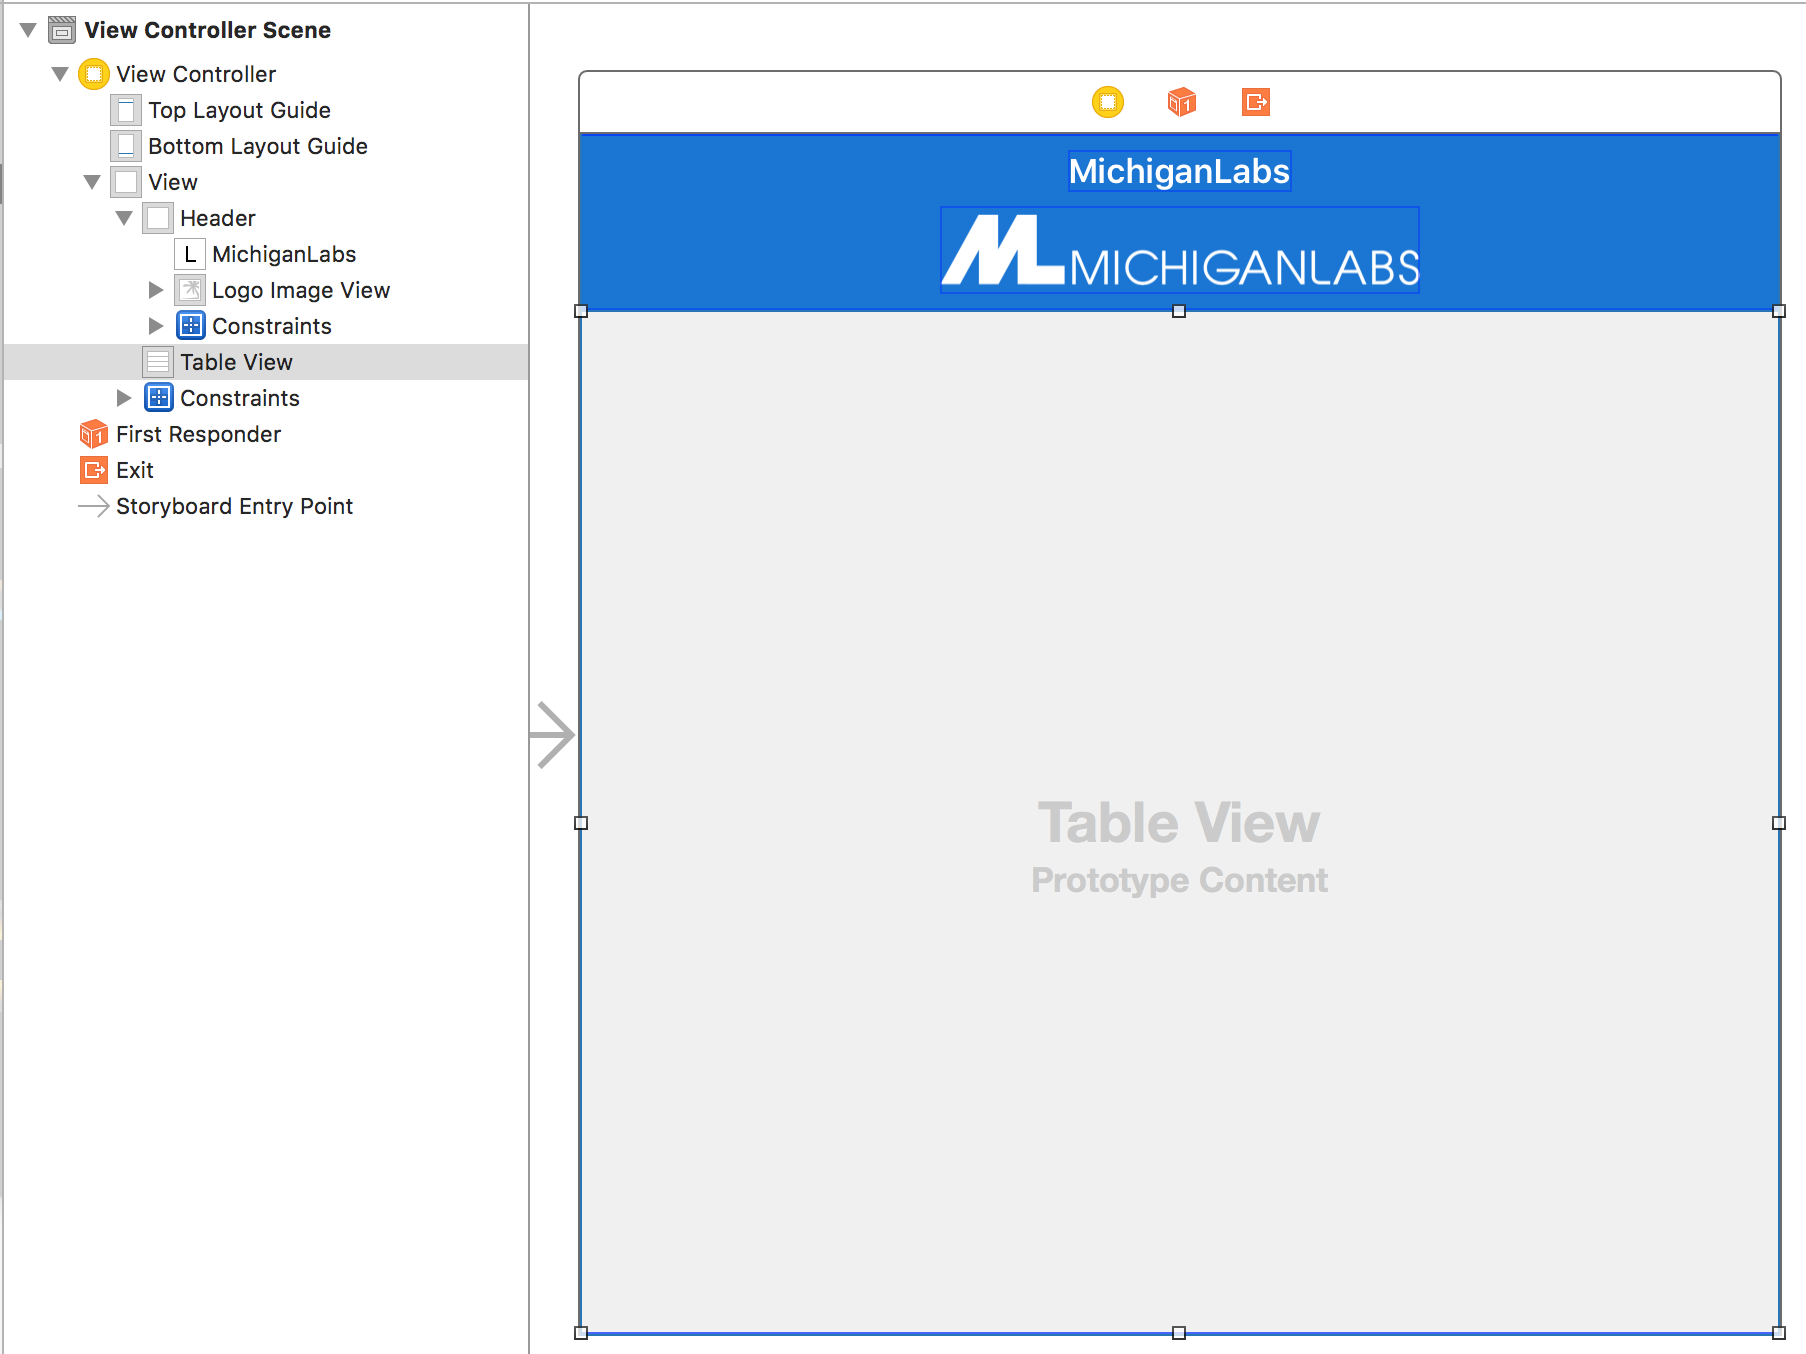Select the Exit row in the outline

coord(266,470)
